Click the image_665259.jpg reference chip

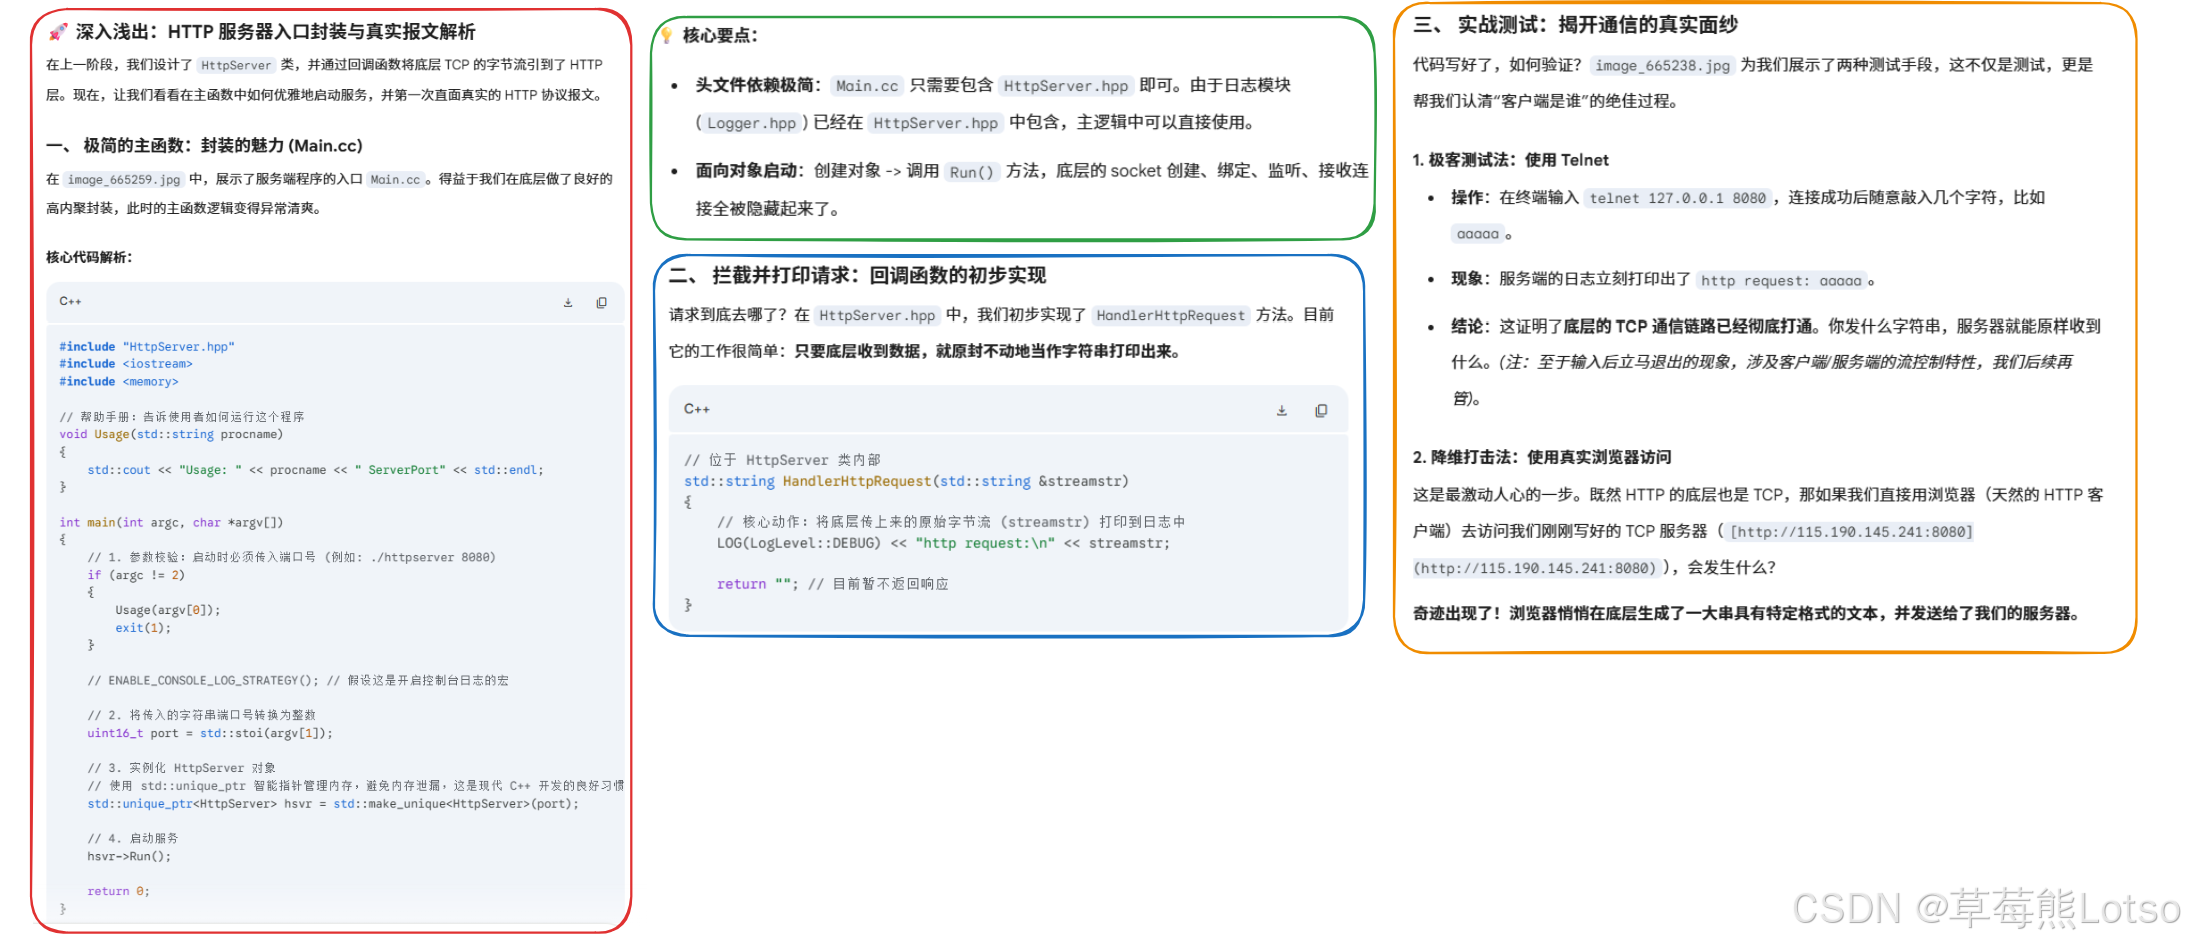point(124,180)
